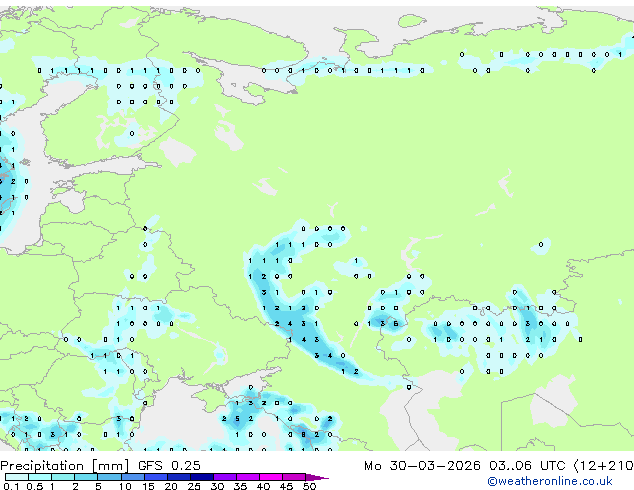The image size is (634, 490).
Task: Select the 30–35 mm purple legend swatch
Action: [x=225, y=477]
